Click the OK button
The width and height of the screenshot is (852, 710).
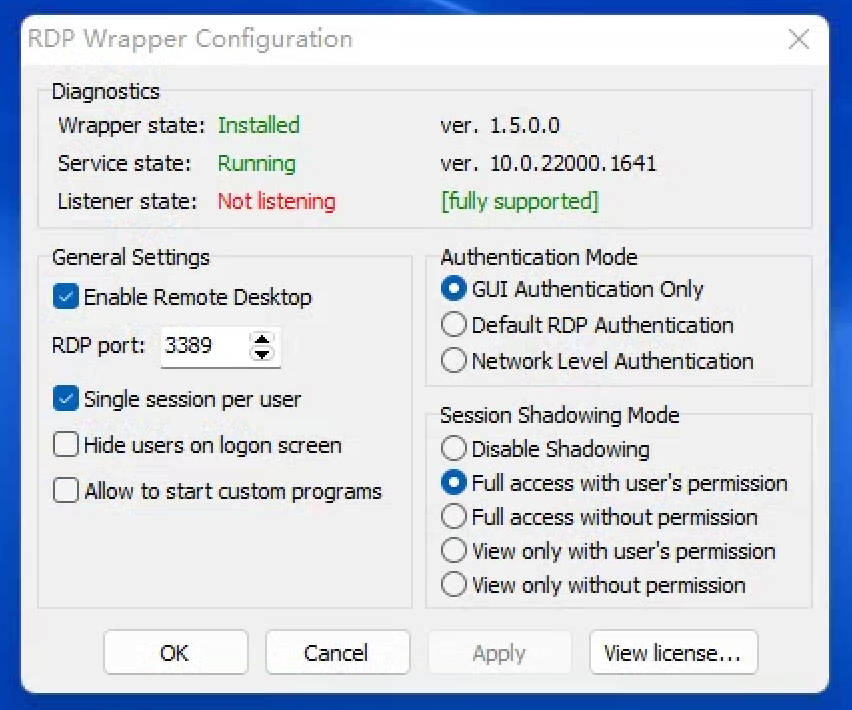point(175,652)
